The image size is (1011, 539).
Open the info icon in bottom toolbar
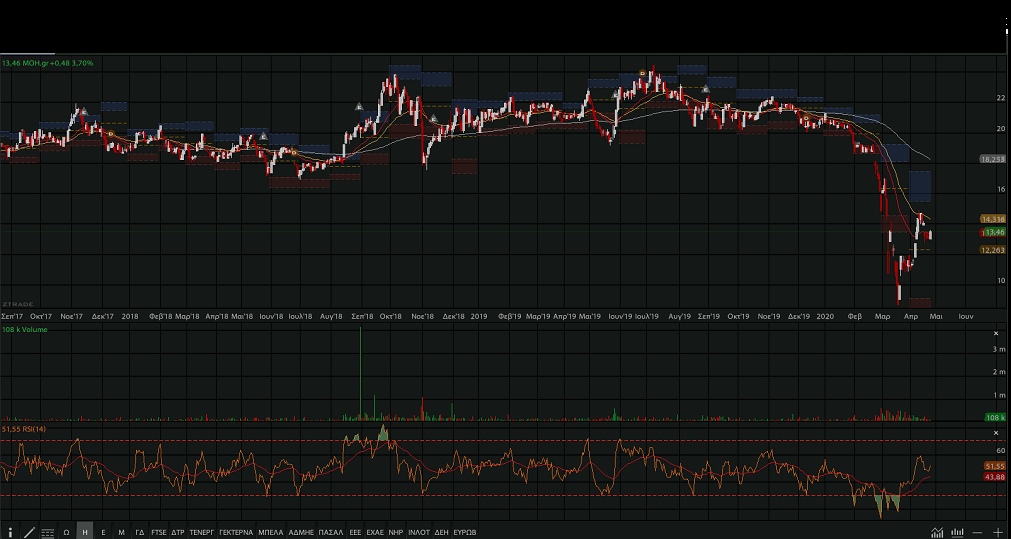point(11,532)
